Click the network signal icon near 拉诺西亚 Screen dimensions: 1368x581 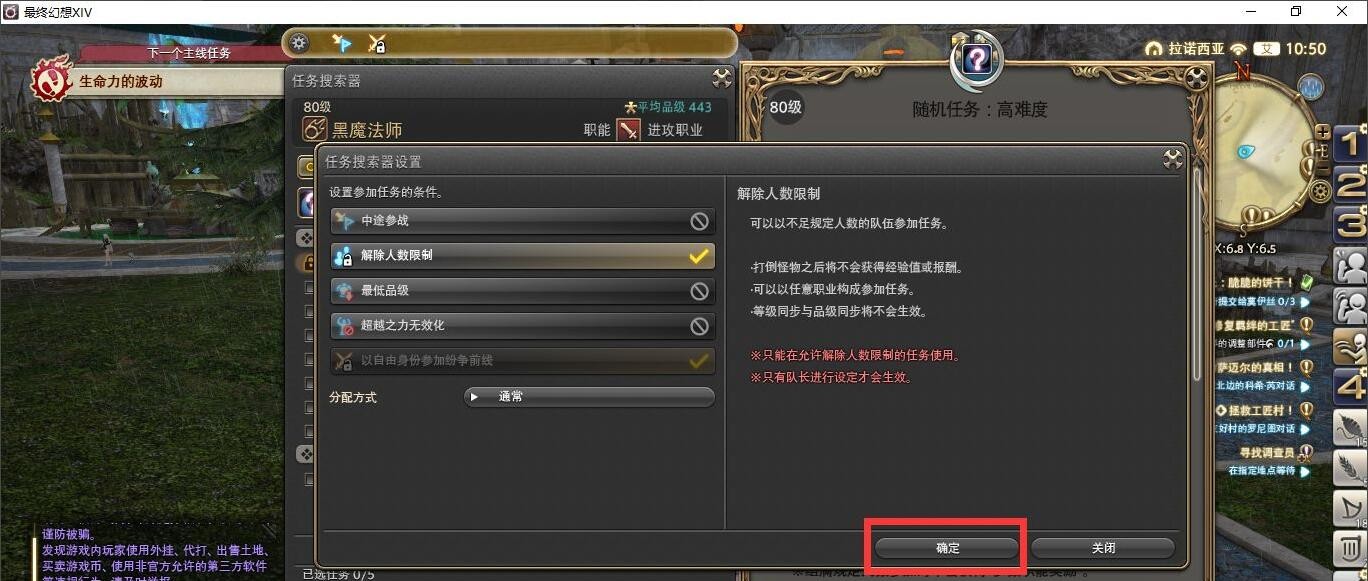tap(1240, 48)
